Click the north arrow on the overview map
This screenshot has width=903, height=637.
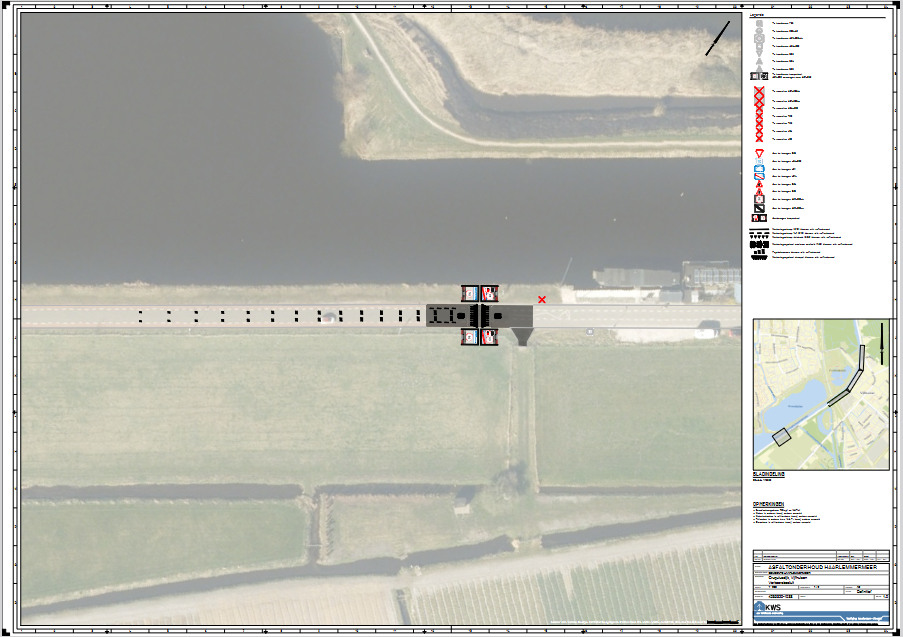point(881,344)
